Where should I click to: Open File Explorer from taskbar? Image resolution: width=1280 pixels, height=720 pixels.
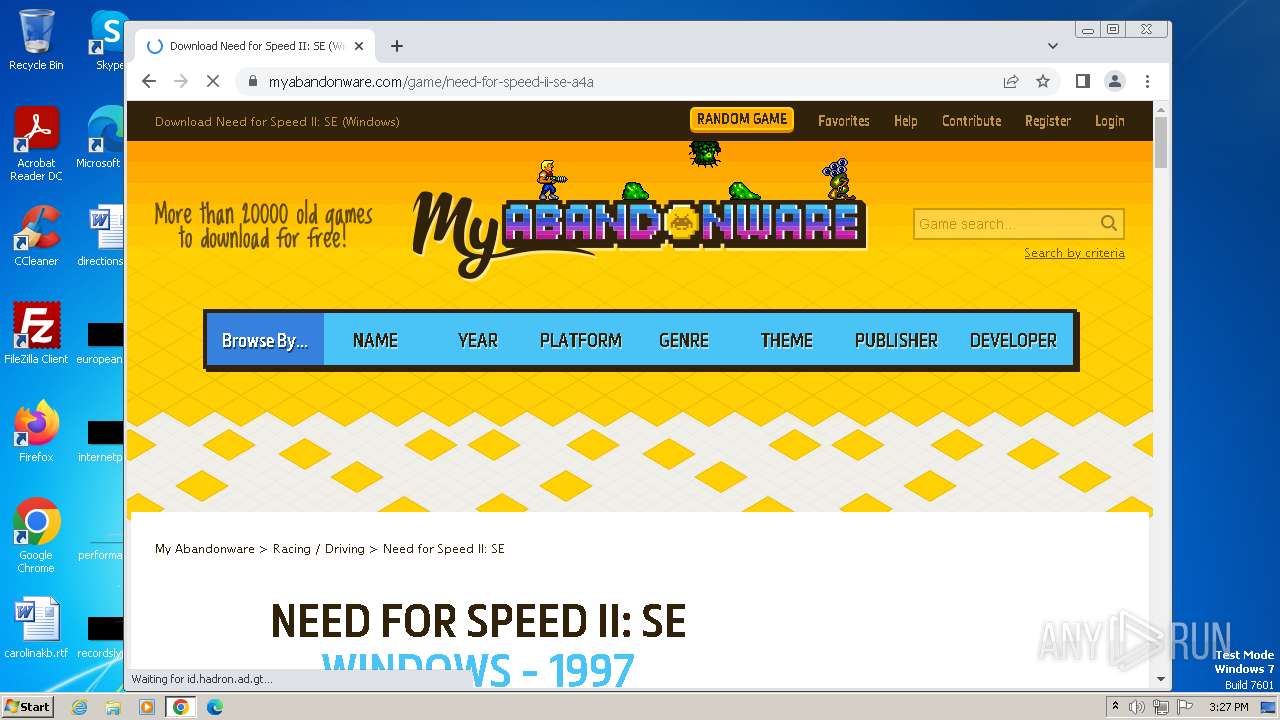[113, 707]
